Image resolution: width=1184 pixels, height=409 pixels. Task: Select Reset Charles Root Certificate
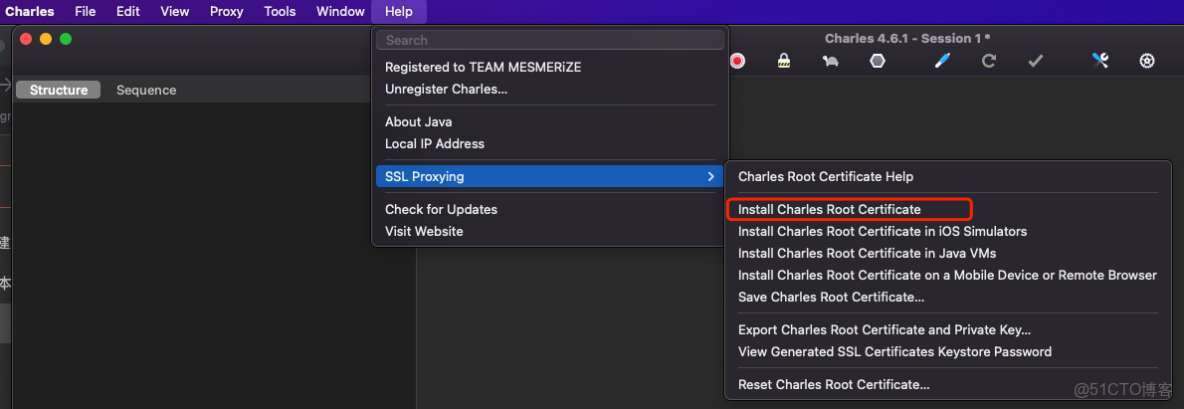[833, 385]
